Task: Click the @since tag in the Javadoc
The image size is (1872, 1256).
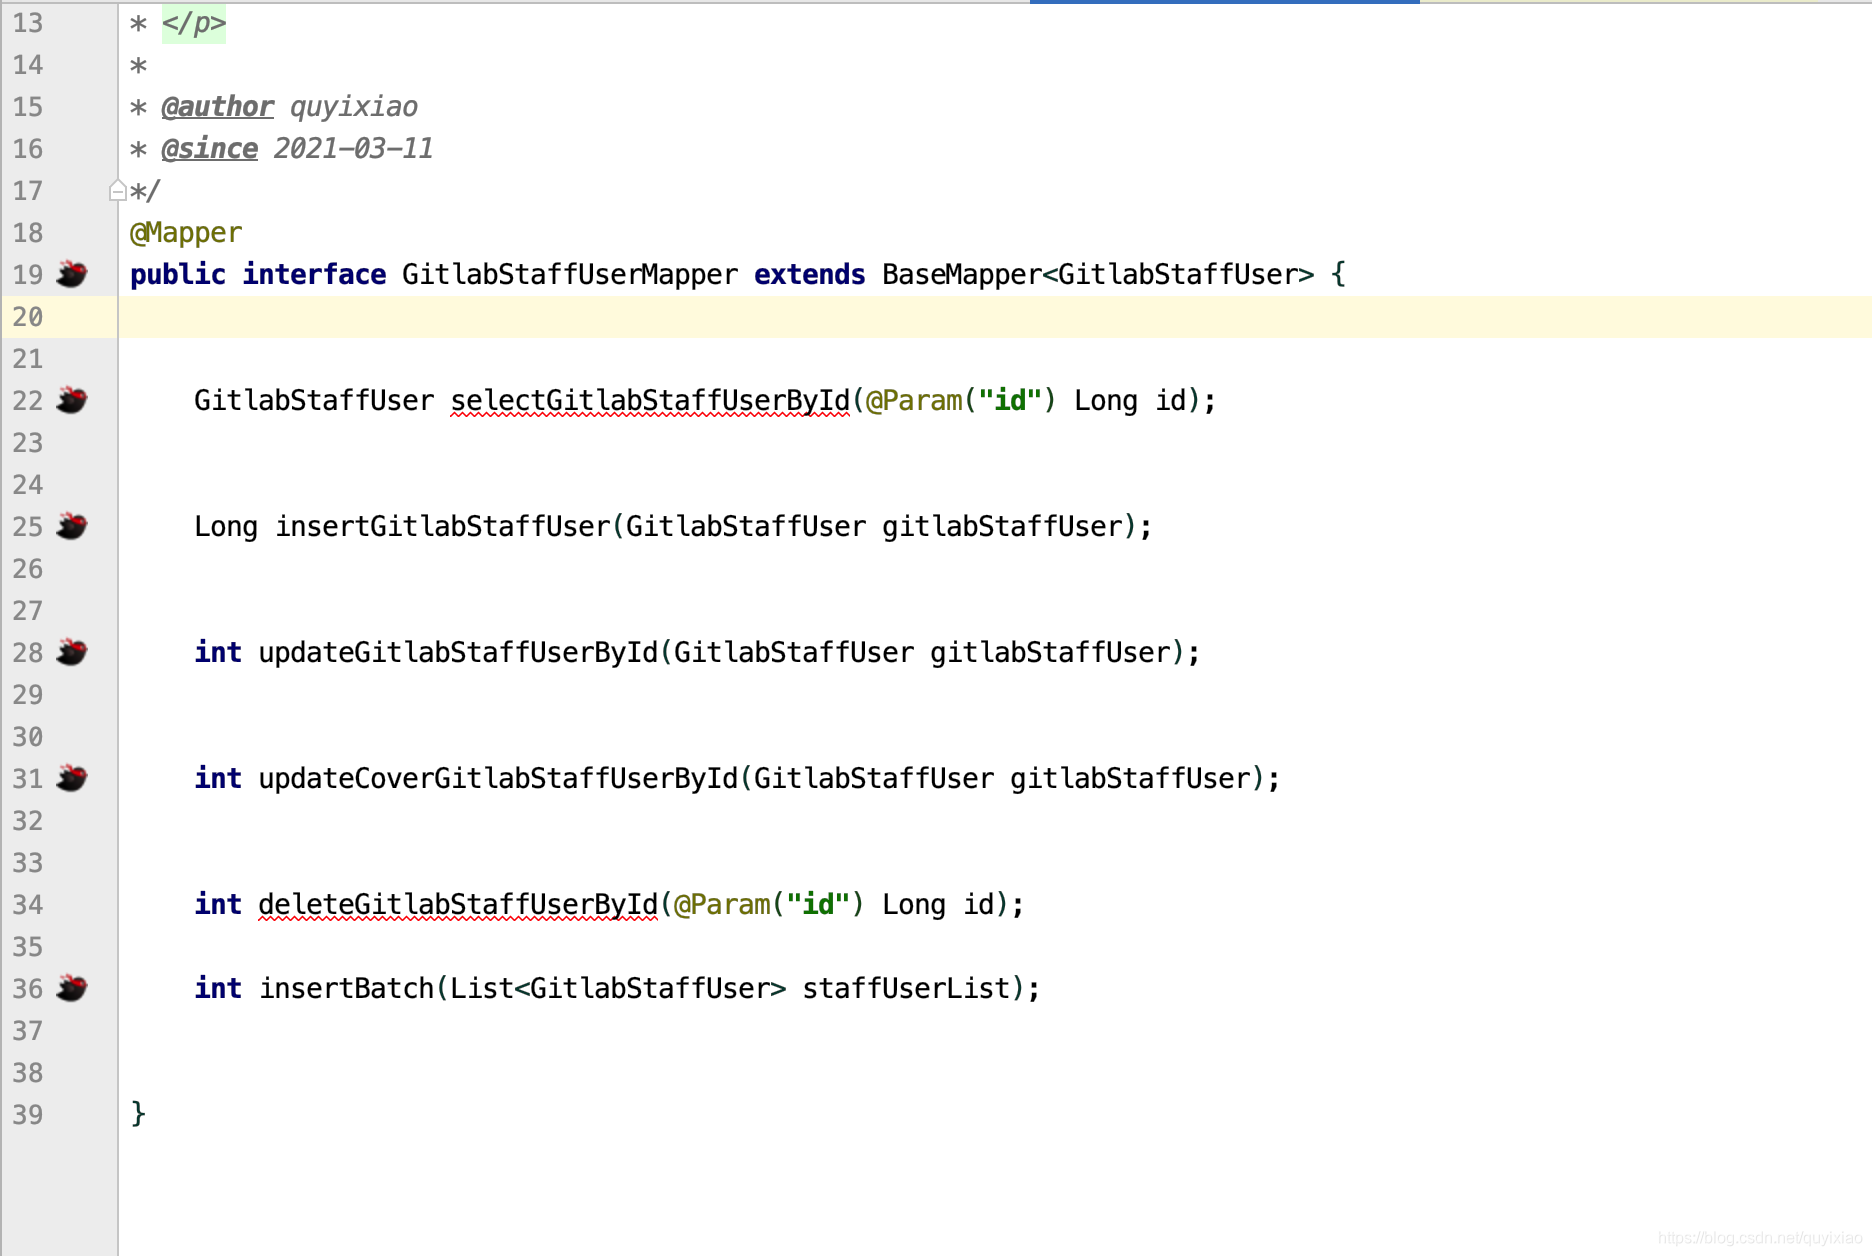Action: click(x=209, y=148)
